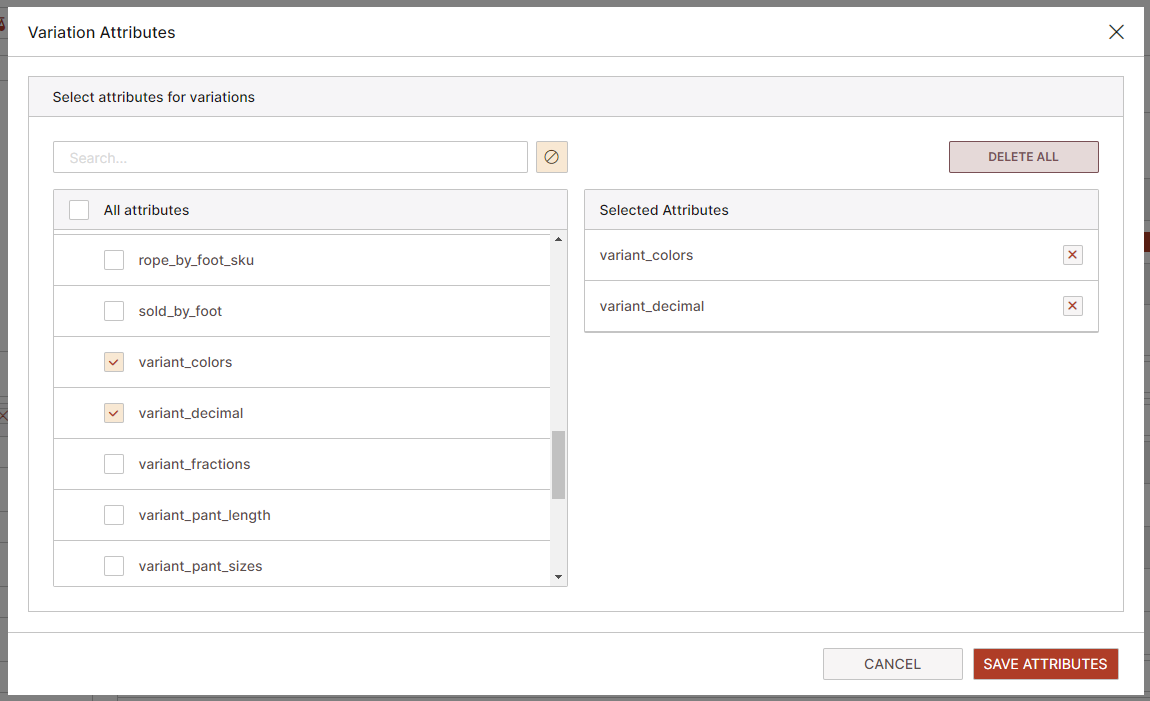Check the rope_by_foot_sku checkbox
Viewport: 1150px width, 701px height.
click(x=114, y=259)
